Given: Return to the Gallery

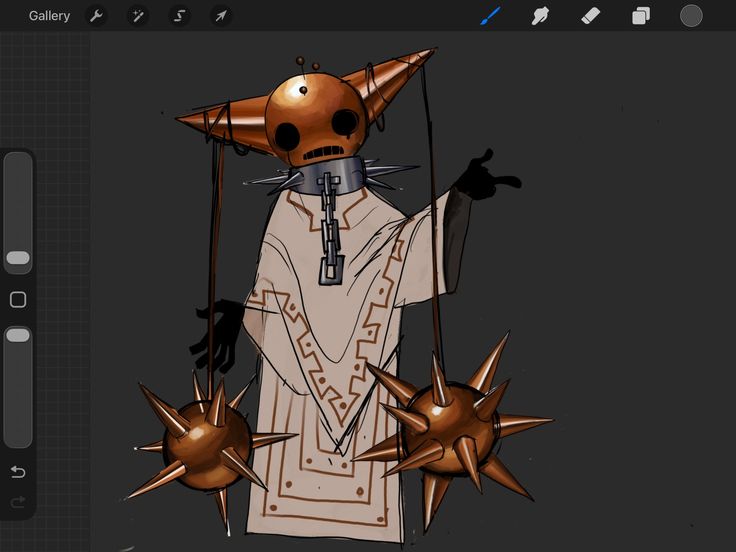Looking at the screenshot, I should coord(49,16).
